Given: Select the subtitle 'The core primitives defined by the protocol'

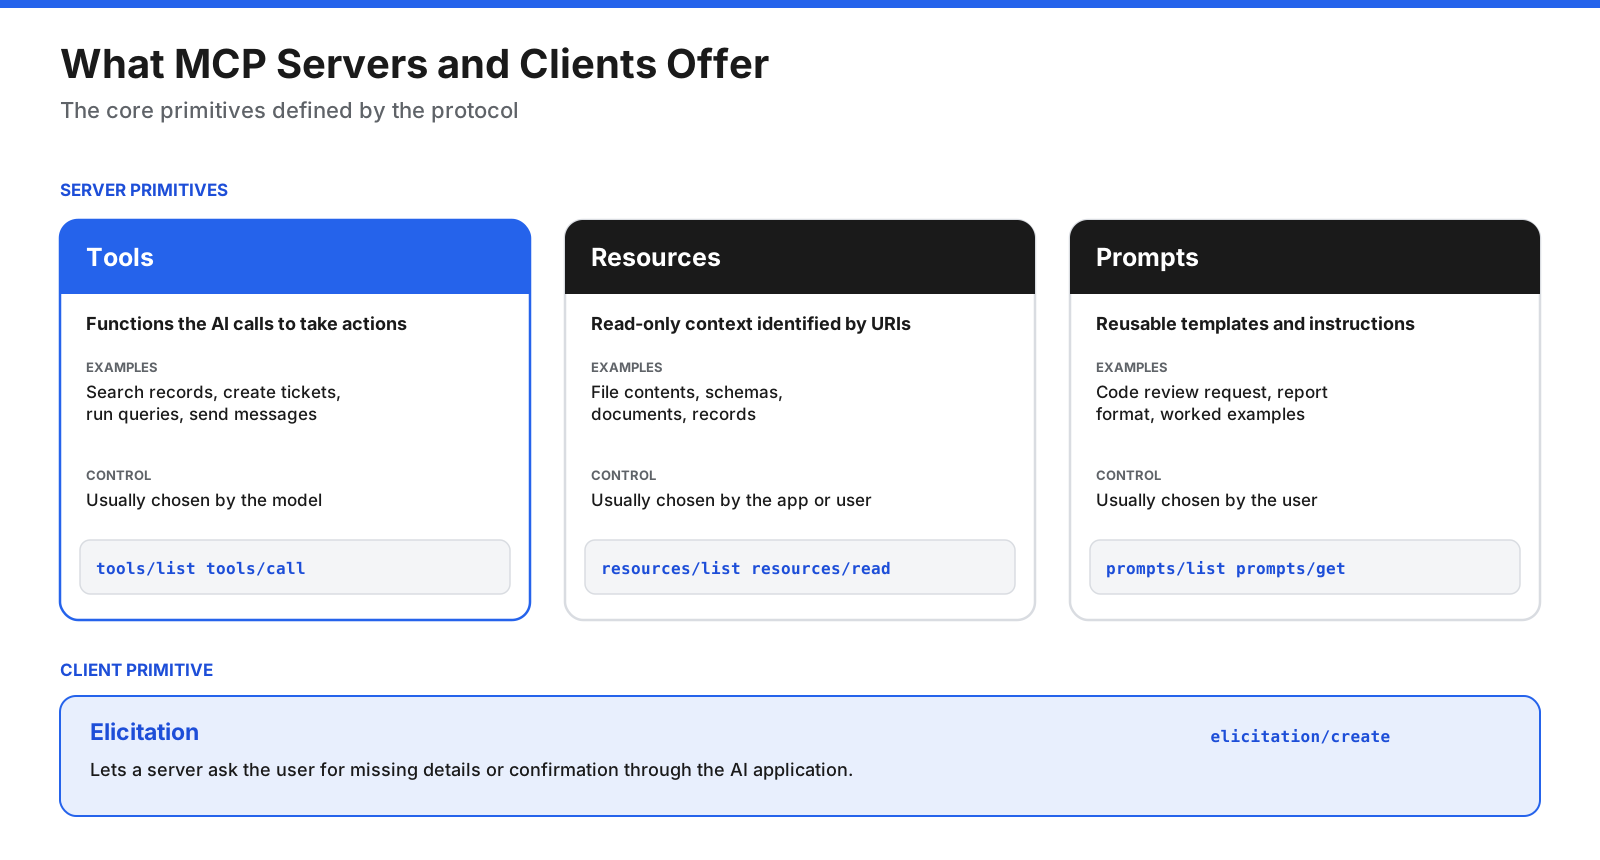Looking at the screenshot, I should (289, 110).
